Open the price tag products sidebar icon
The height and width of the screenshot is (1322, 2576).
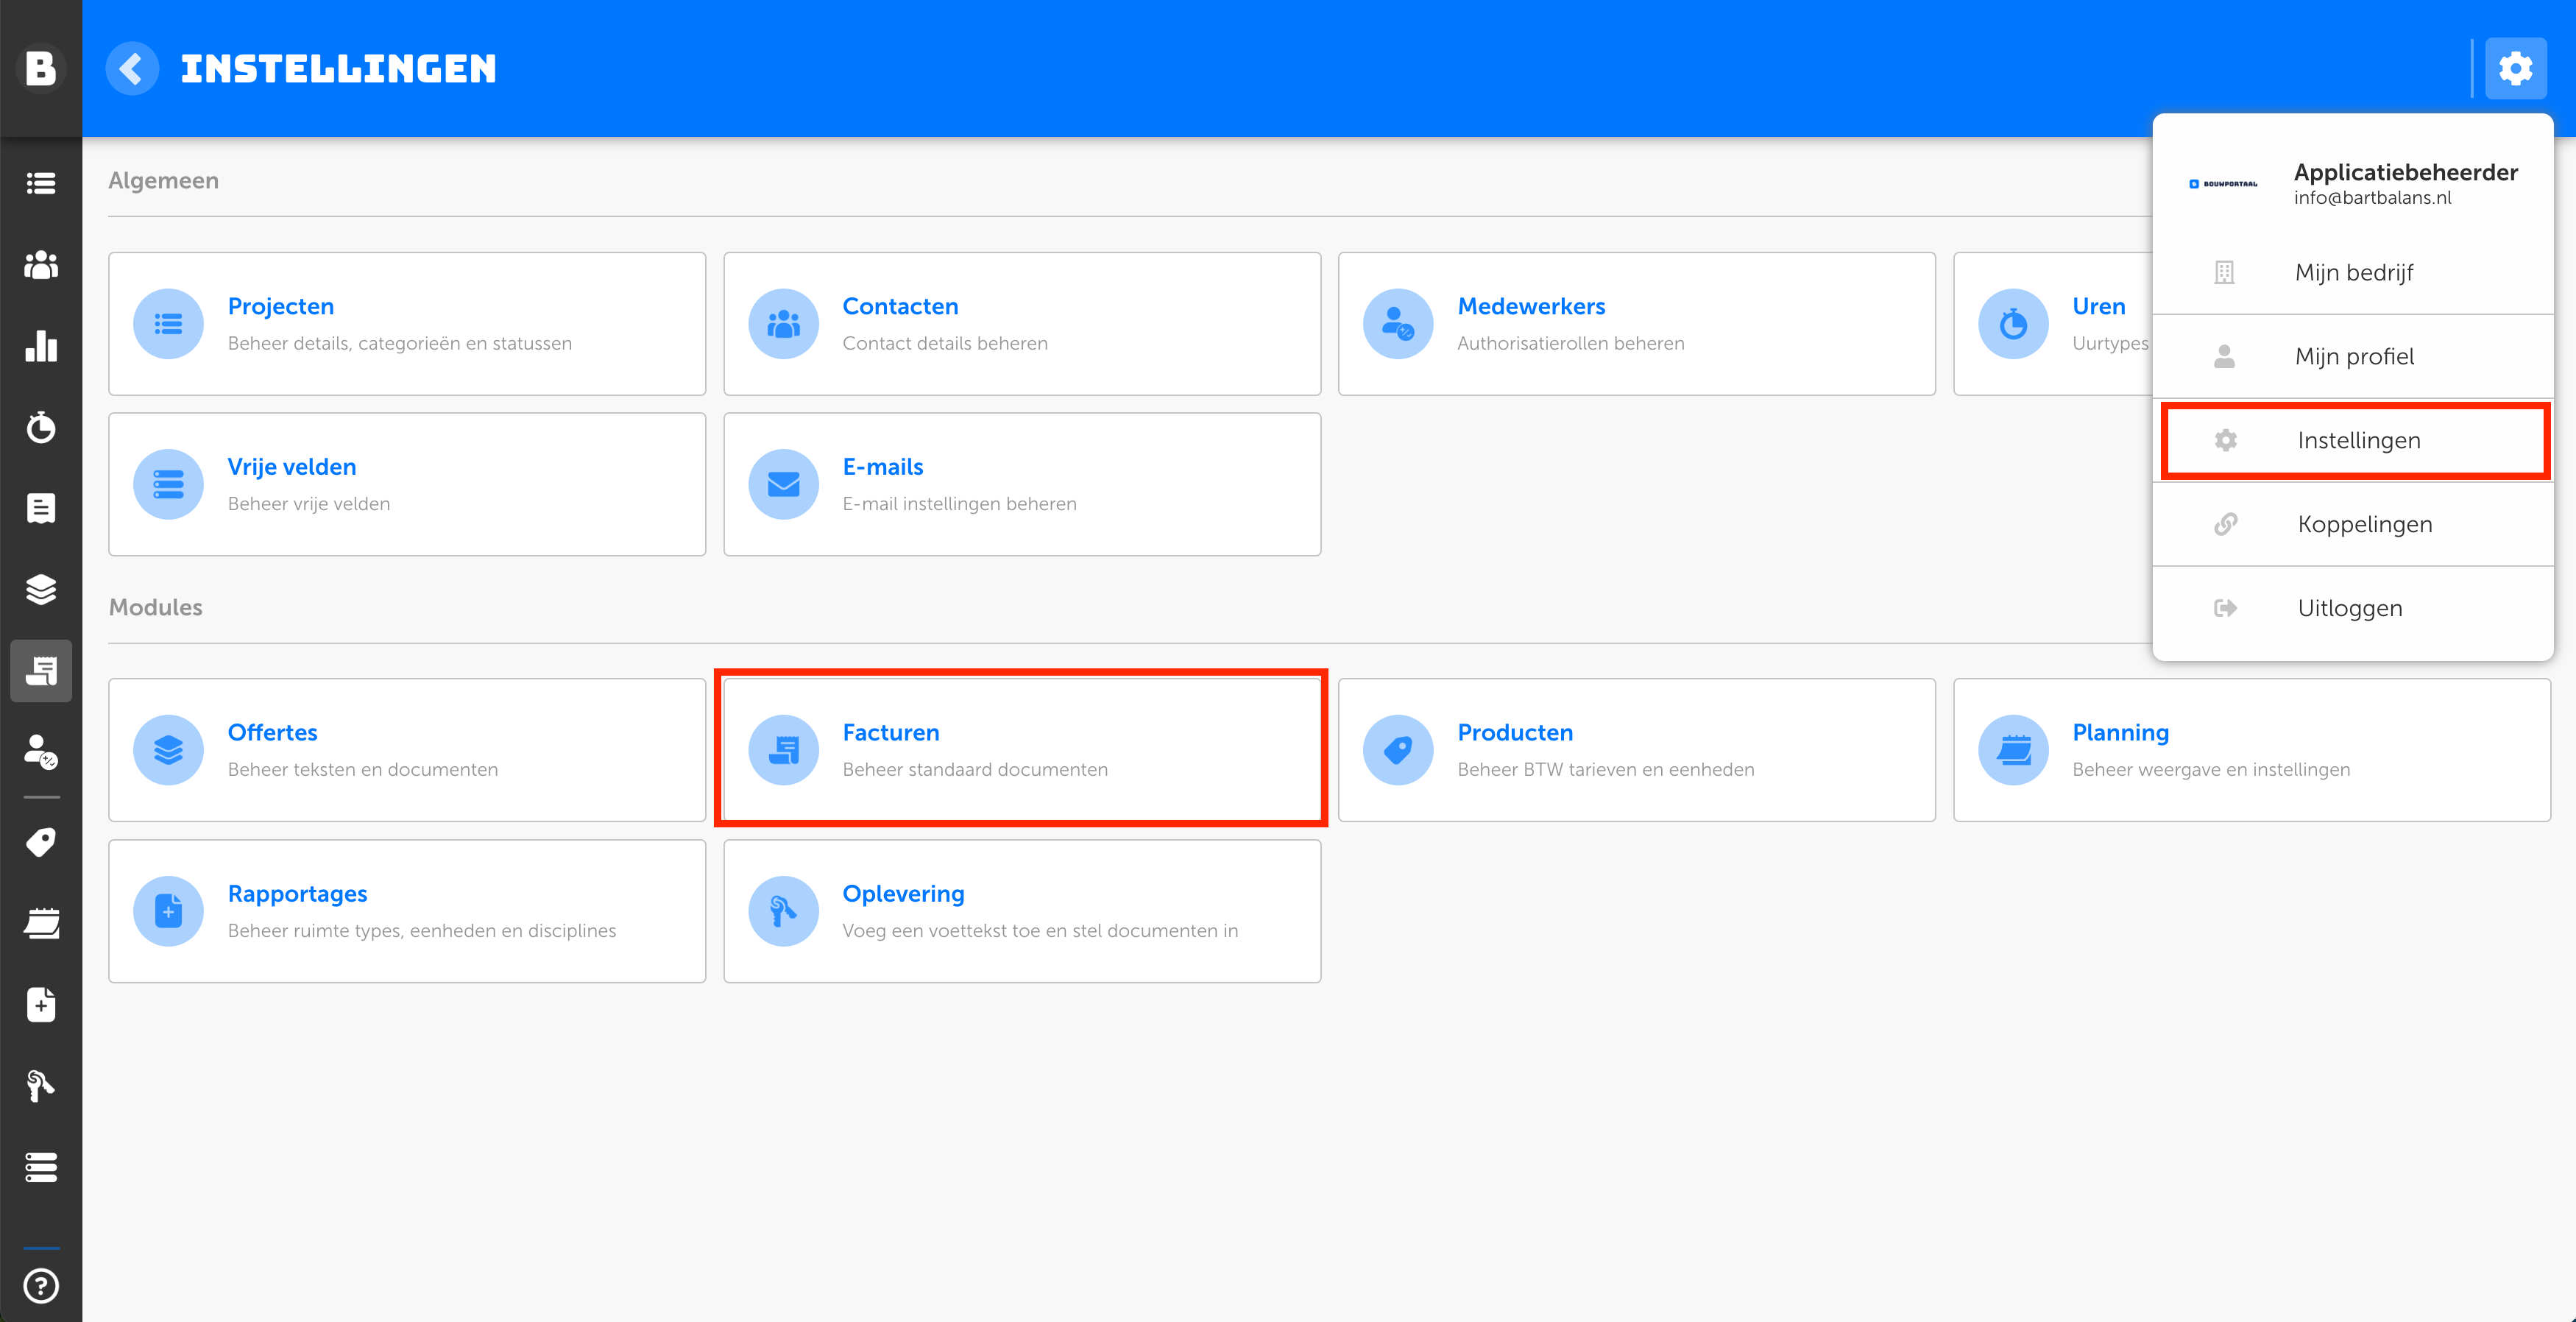click(x=41, y=842)
